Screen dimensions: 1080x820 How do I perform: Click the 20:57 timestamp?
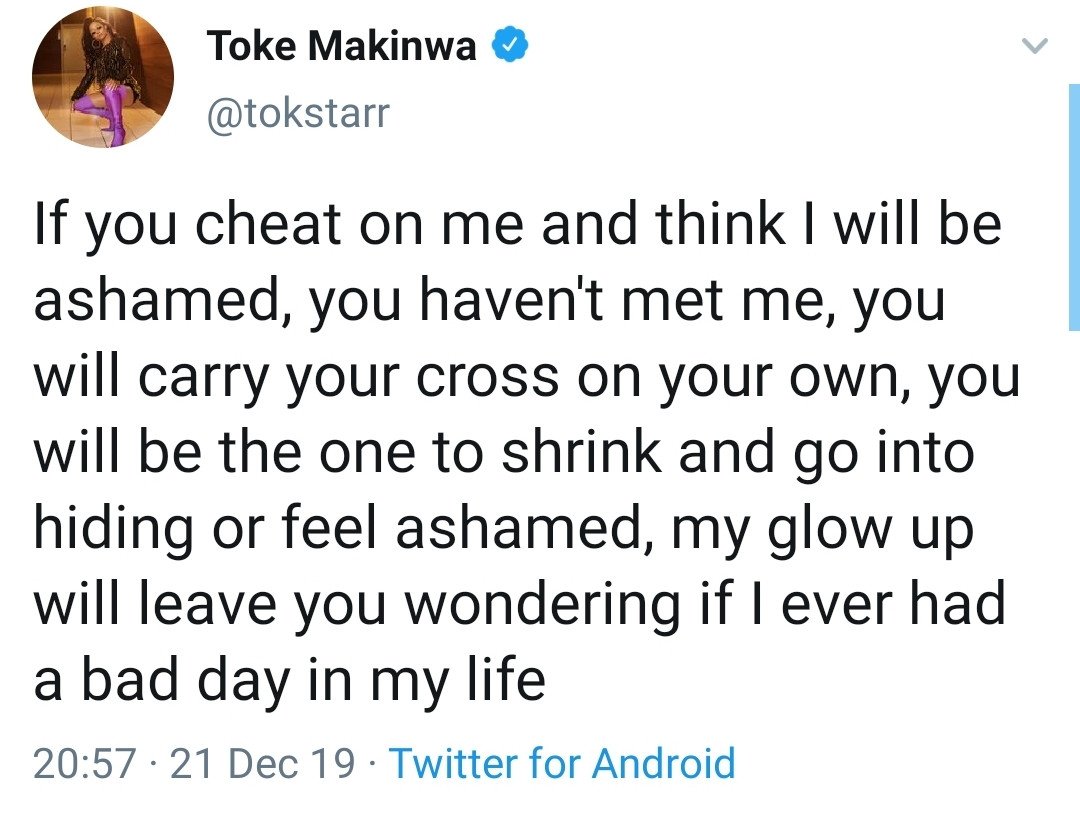point(85,763)
